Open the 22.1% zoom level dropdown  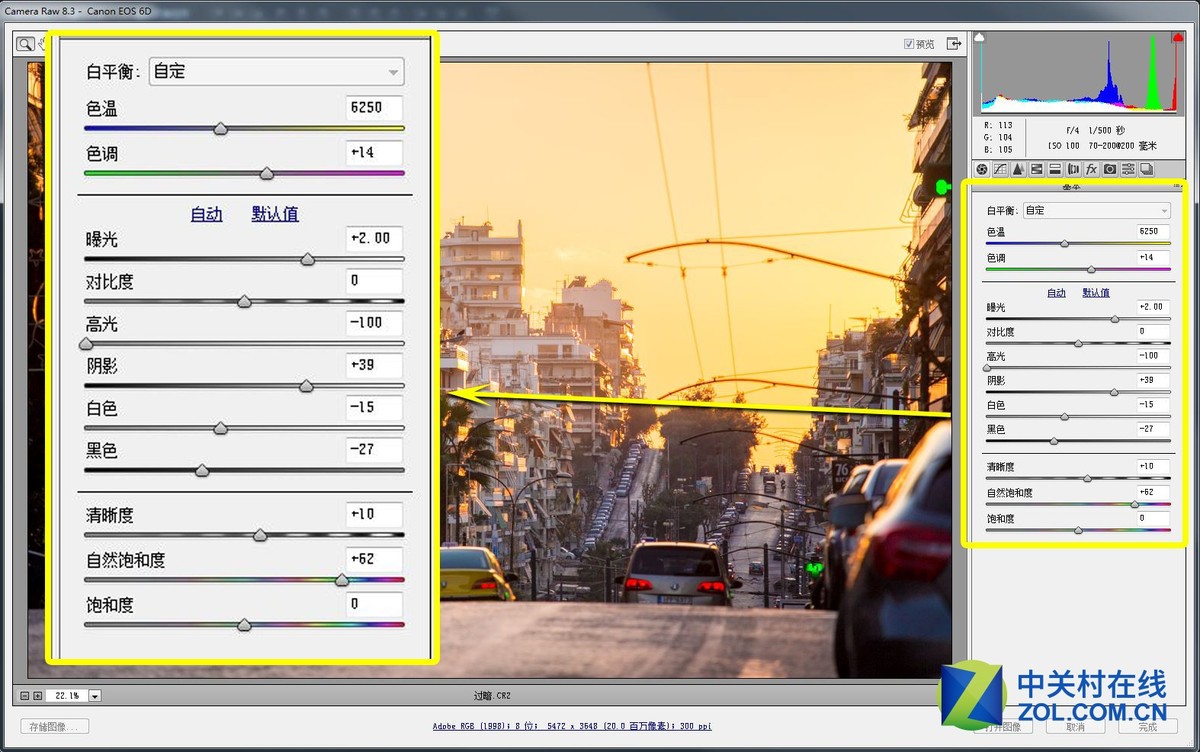pos(95,695)
